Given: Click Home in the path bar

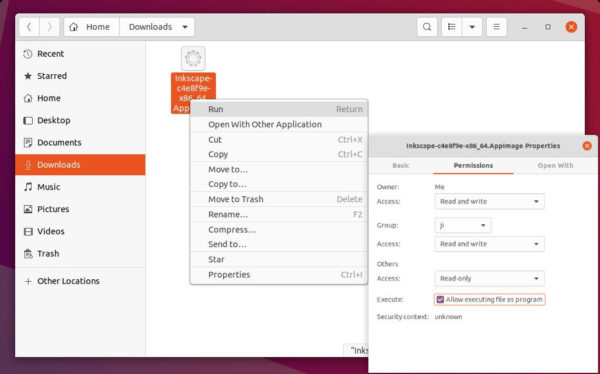Looking at the screenshot, I should [92, 27].
